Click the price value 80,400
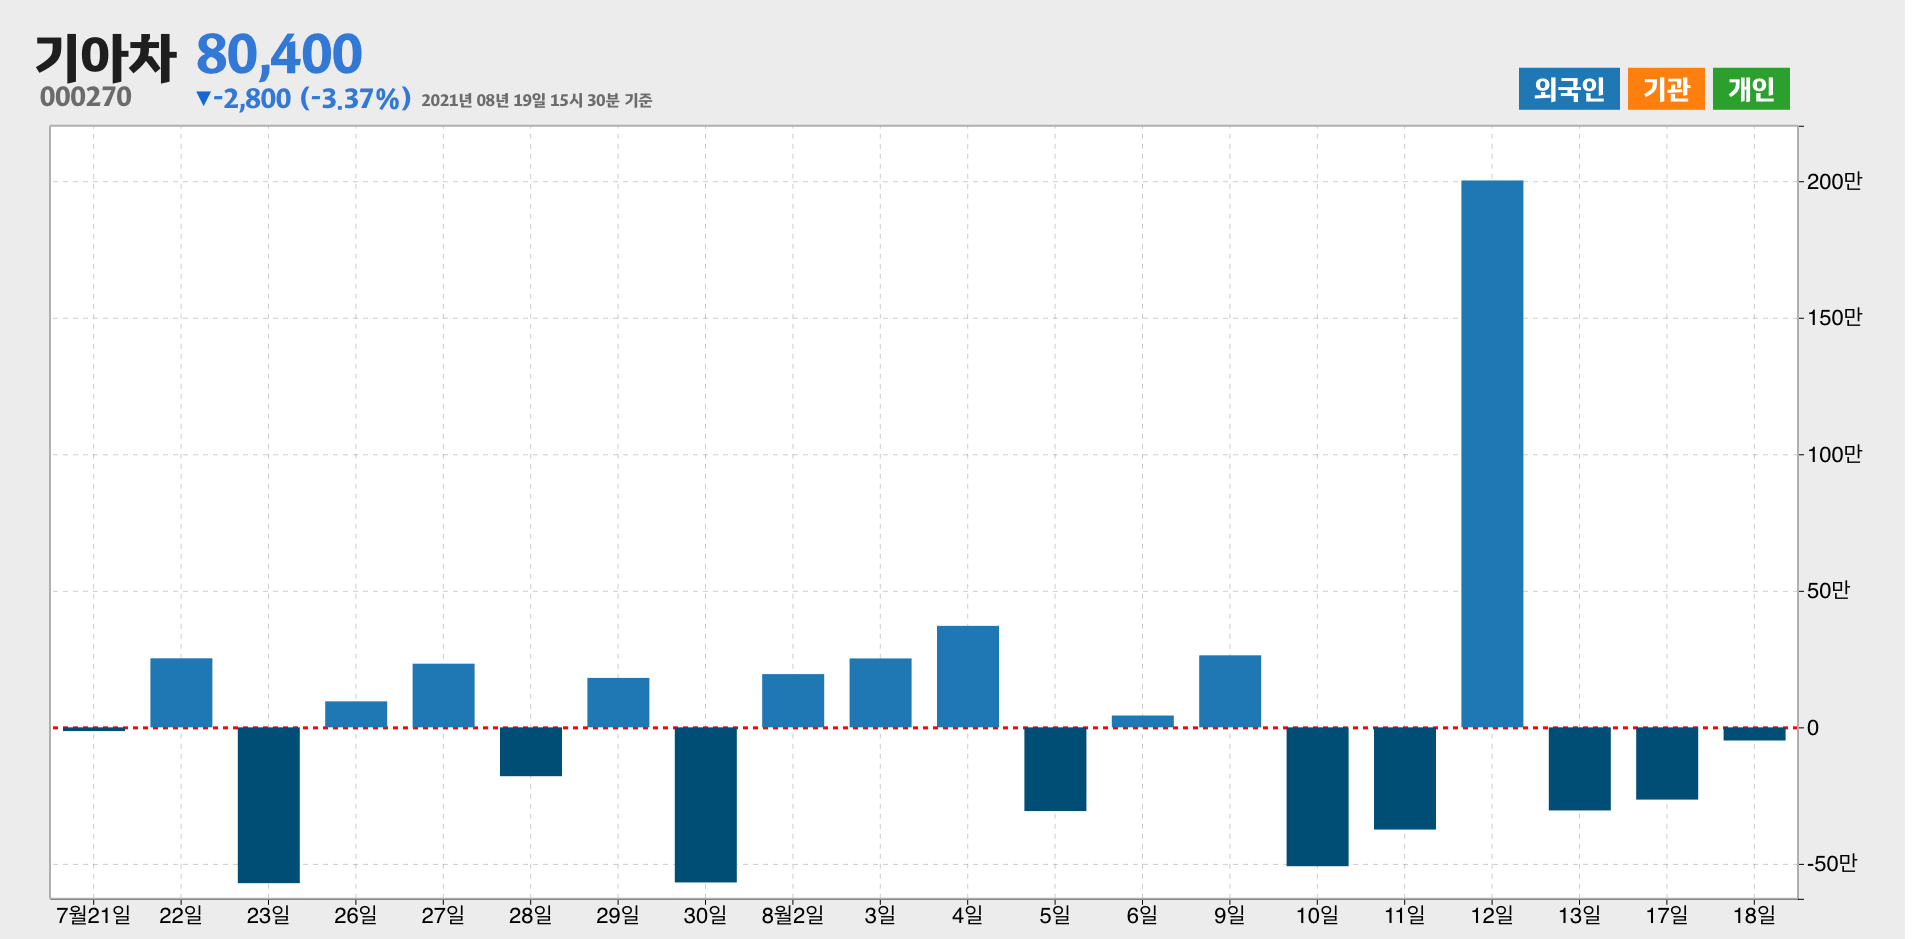The width and height of the screenshot is (1920, 939). (279, 54)
